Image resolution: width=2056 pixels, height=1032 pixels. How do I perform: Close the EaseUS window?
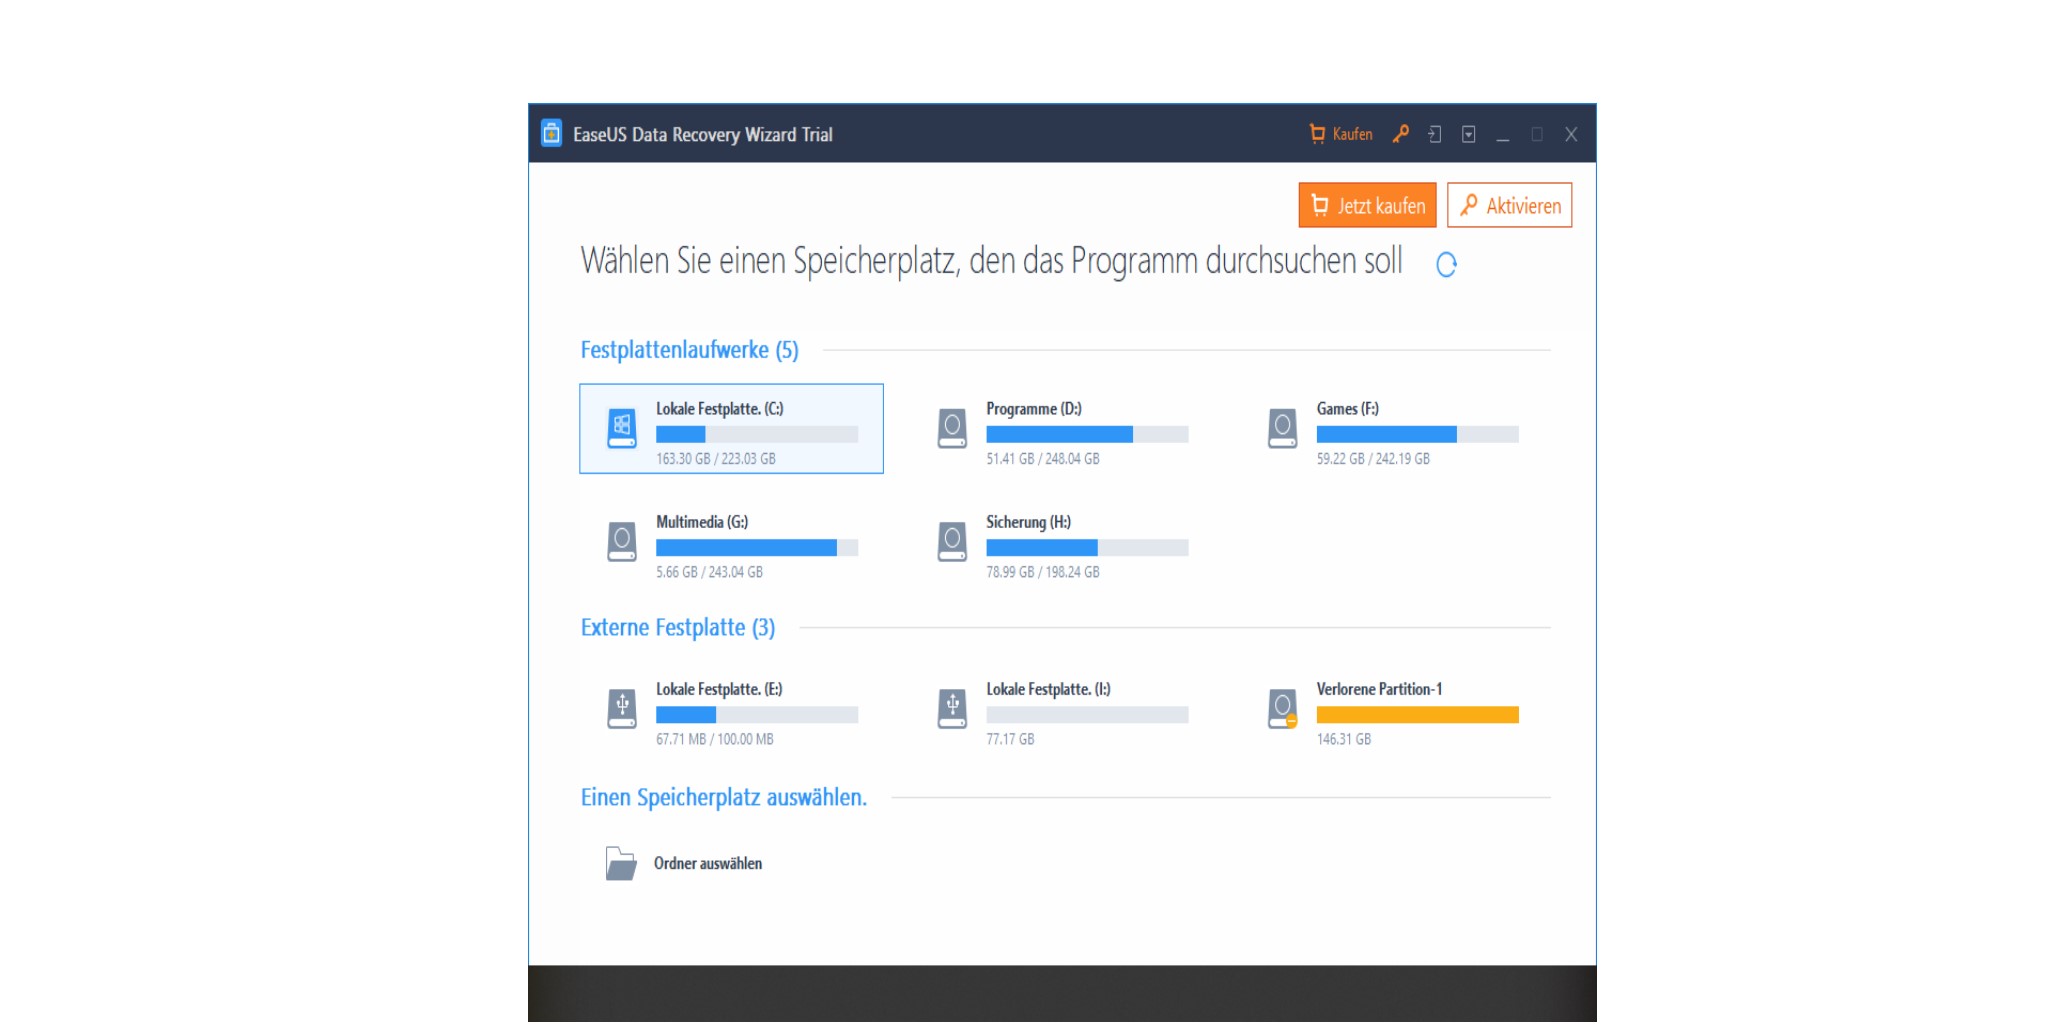[x=1571, y=134]
